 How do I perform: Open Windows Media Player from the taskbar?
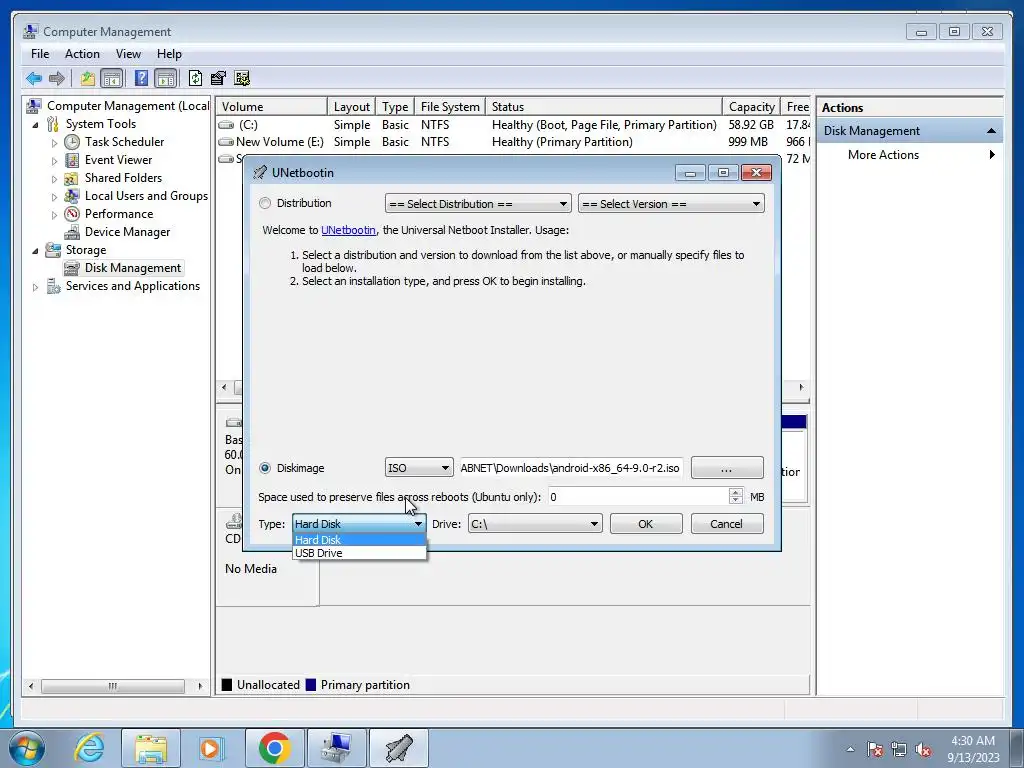tap(211, 748)
